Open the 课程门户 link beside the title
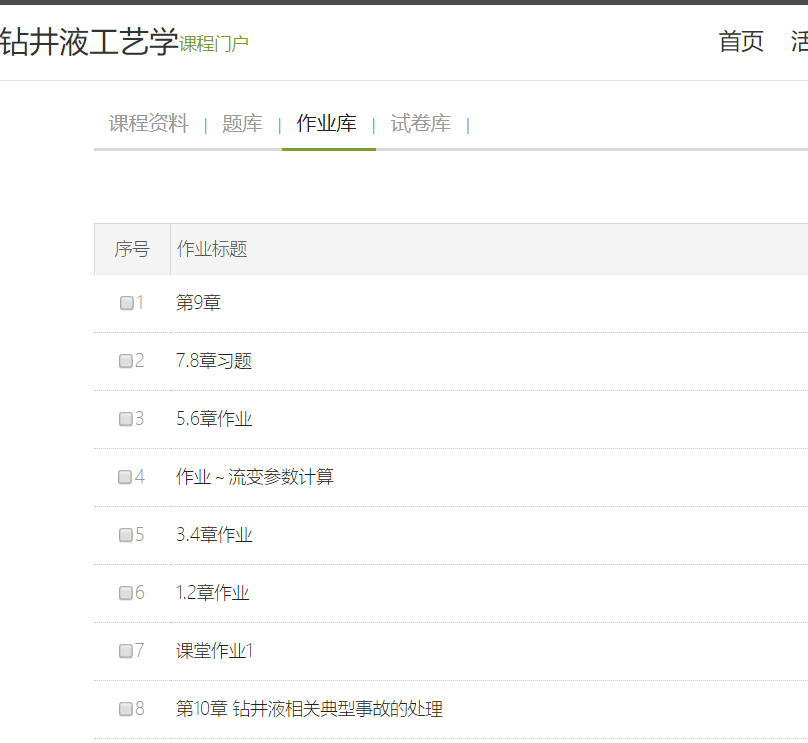The image size is (808, 743). point(214,44)
